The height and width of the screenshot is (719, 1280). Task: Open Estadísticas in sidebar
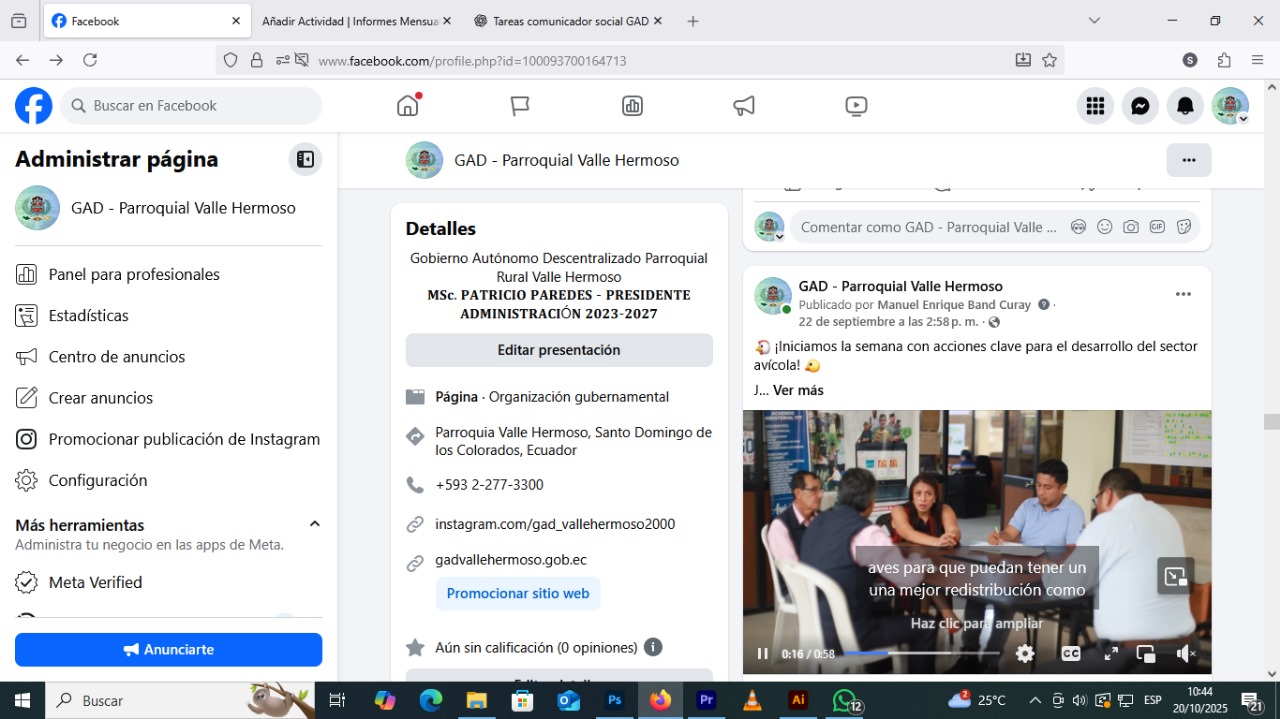click(88, 316)
